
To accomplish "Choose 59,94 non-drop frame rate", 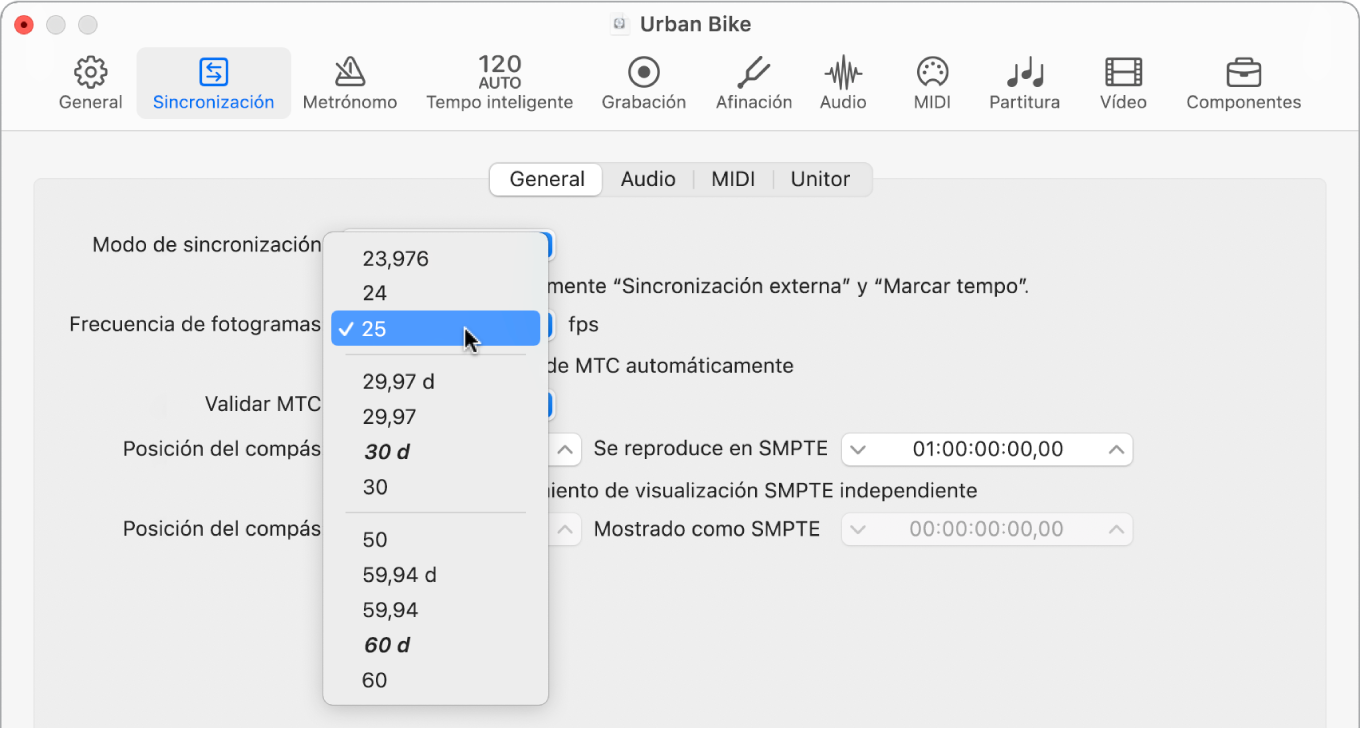I will coord(436,610).
